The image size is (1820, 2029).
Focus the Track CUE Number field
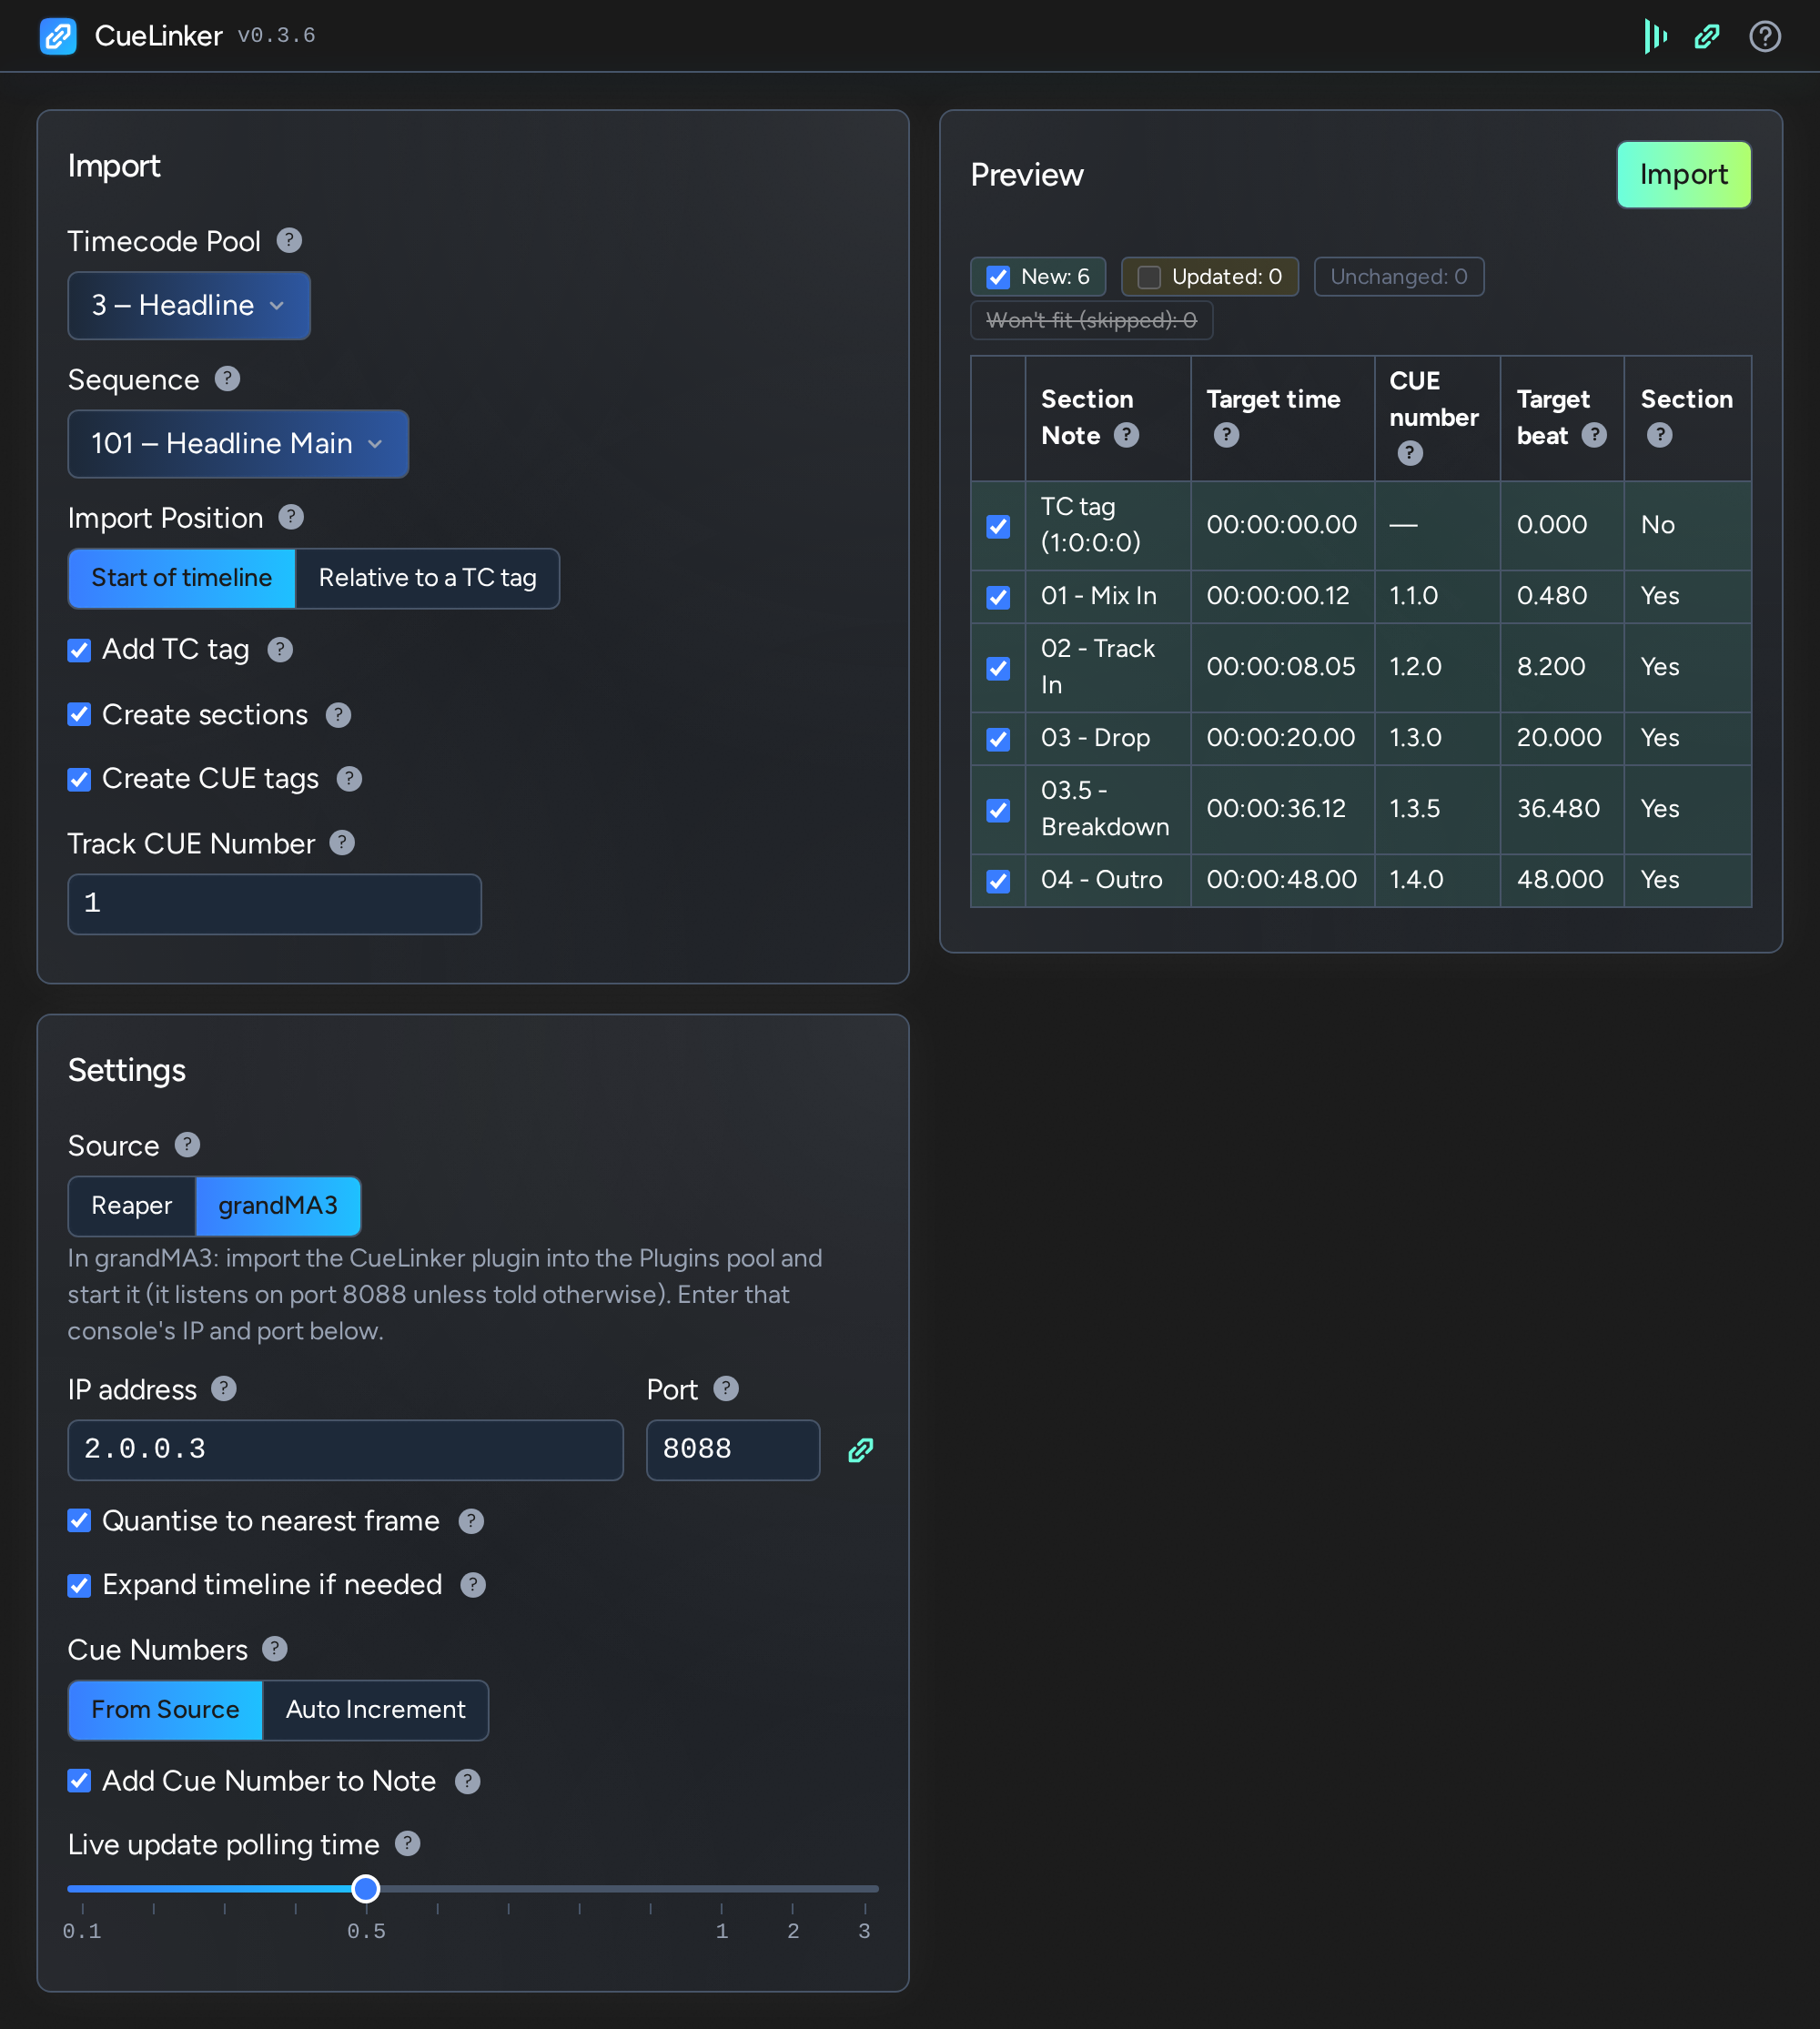pos(274,904)
